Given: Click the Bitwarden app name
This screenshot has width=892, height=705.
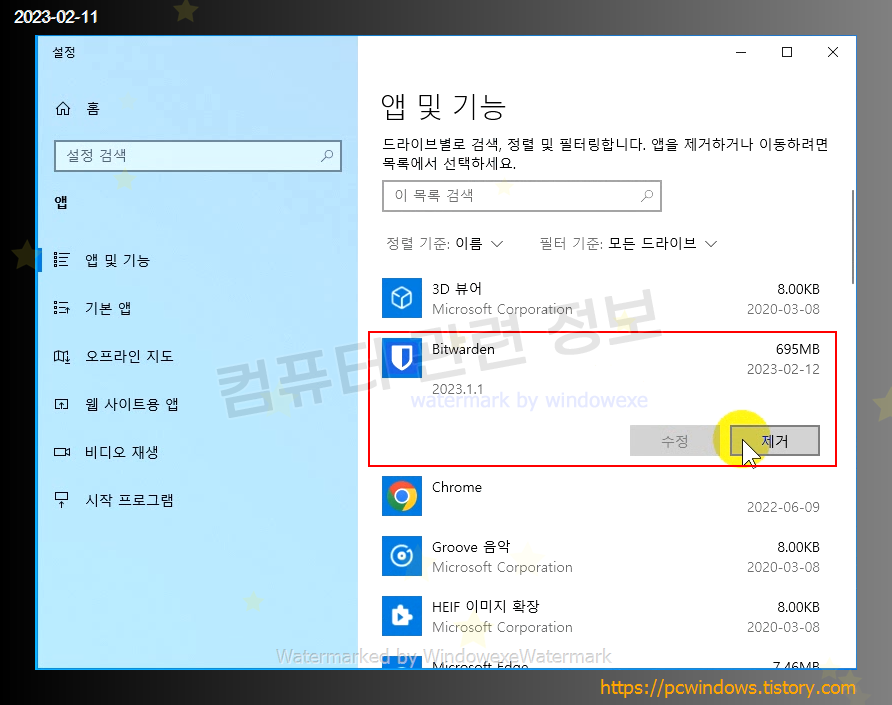Looking at the screenshot, I should (x=463, y=349).
